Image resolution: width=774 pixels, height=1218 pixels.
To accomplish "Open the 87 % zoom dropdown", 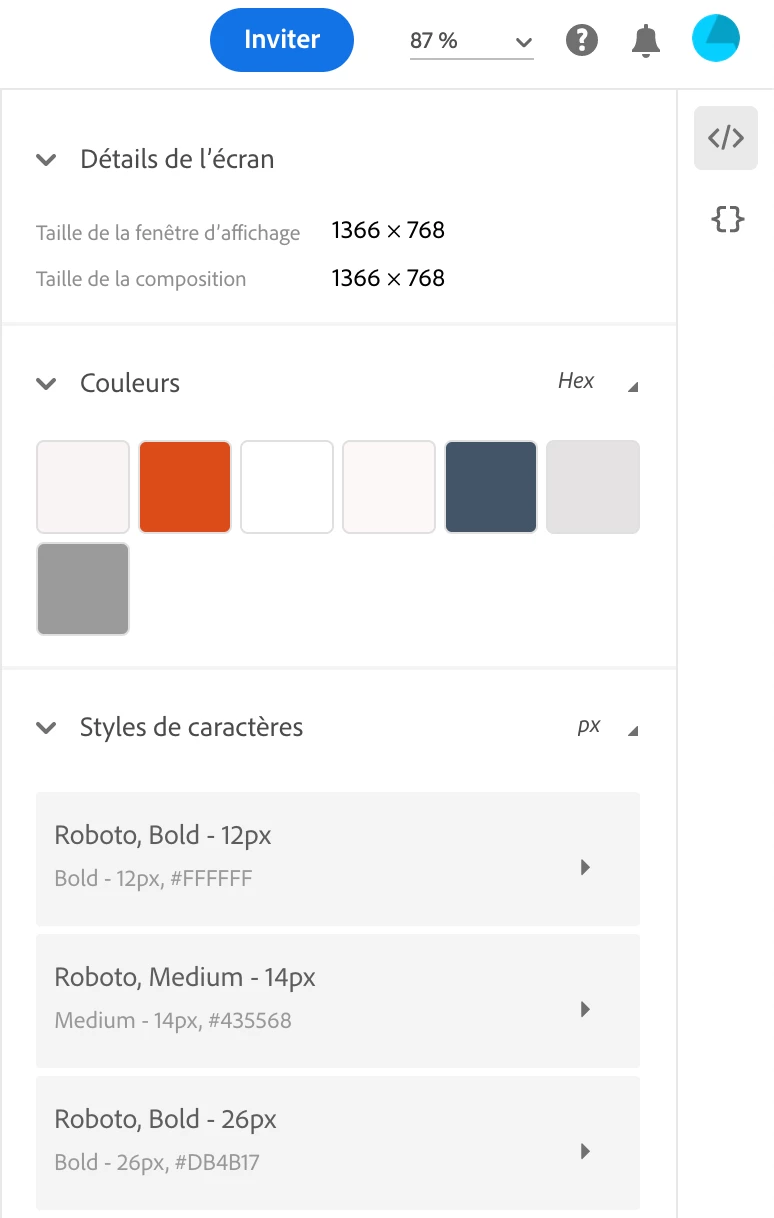I will pyautogui.click(x=471, y=41).
